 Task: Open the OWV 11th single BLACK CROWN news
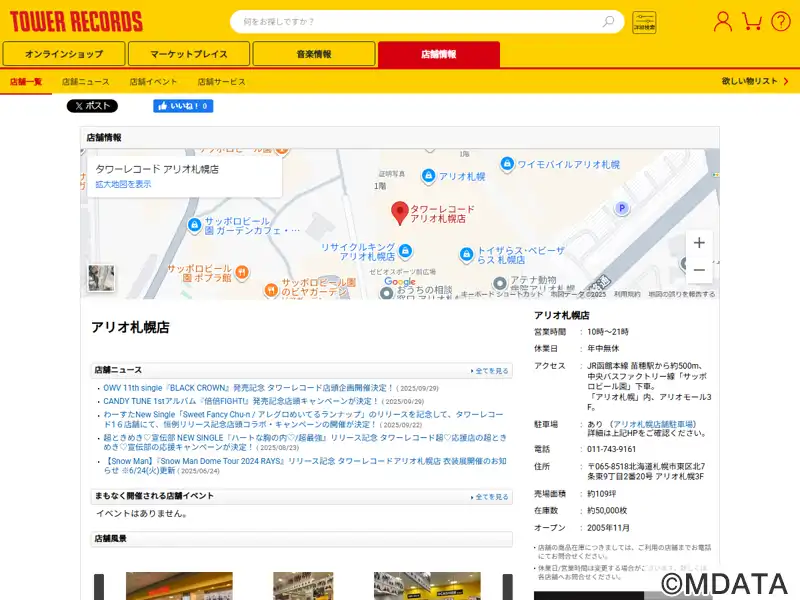point(248,388)
